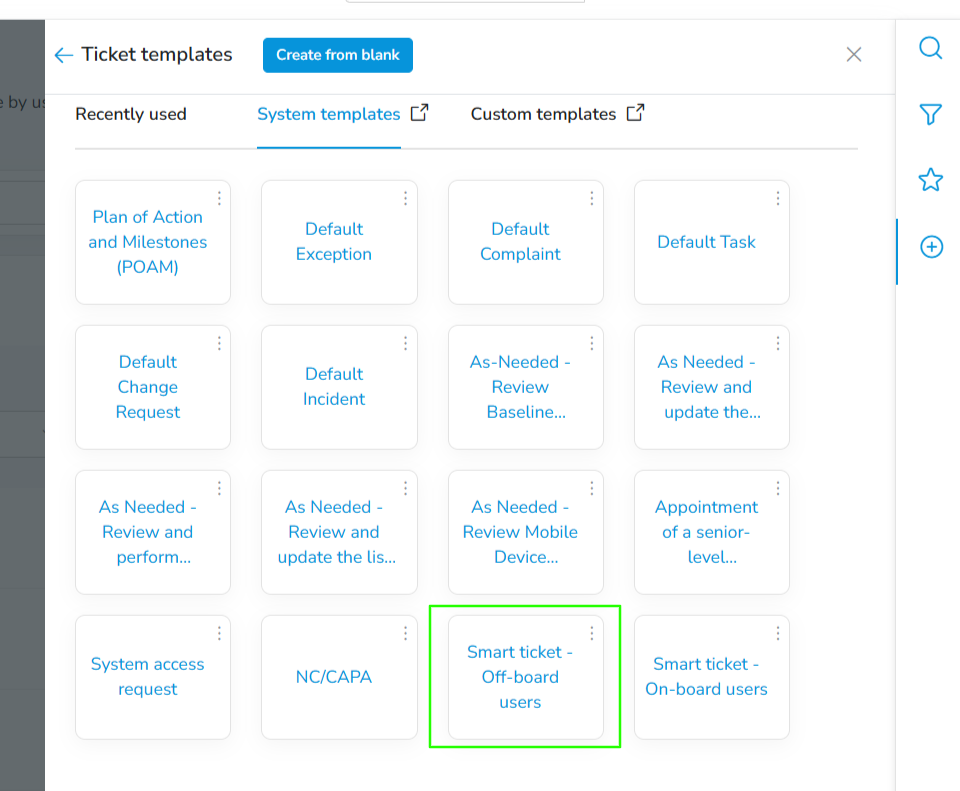Click the external link icon next to Custom templates
Screen dimensions: 960x791
click(x=635, y=112)
